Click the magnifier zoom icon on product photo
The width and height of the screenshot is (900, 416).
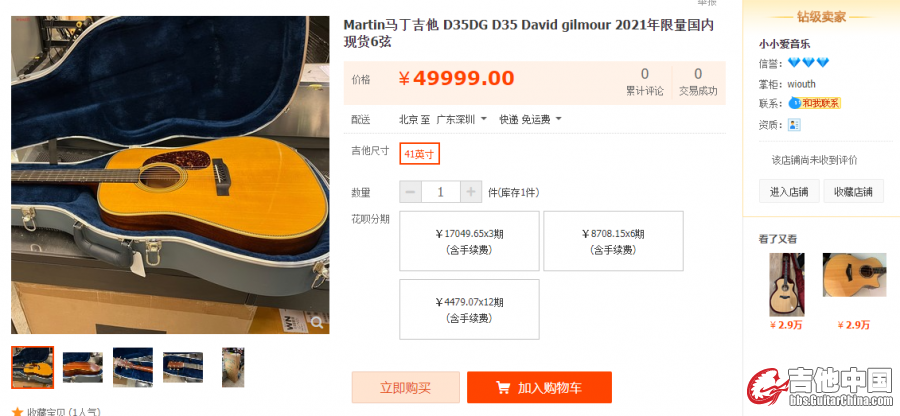317,322
